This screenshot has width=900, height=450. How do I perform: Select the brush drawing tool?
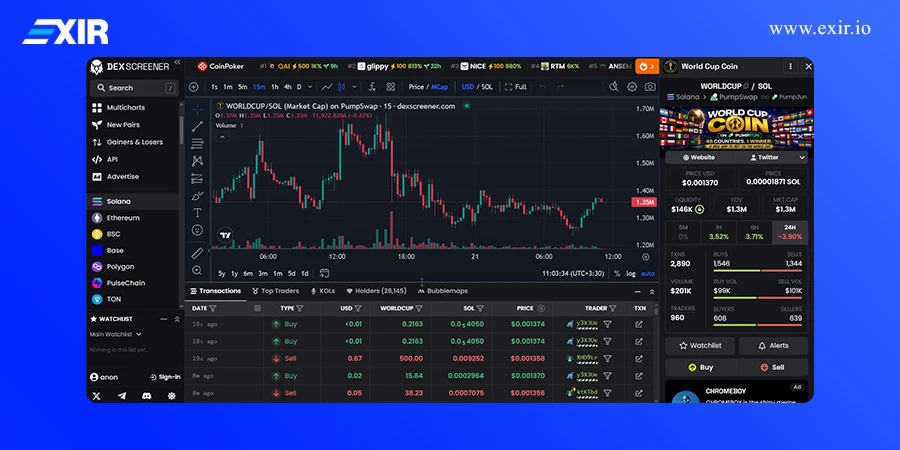[x=197, y=195]
